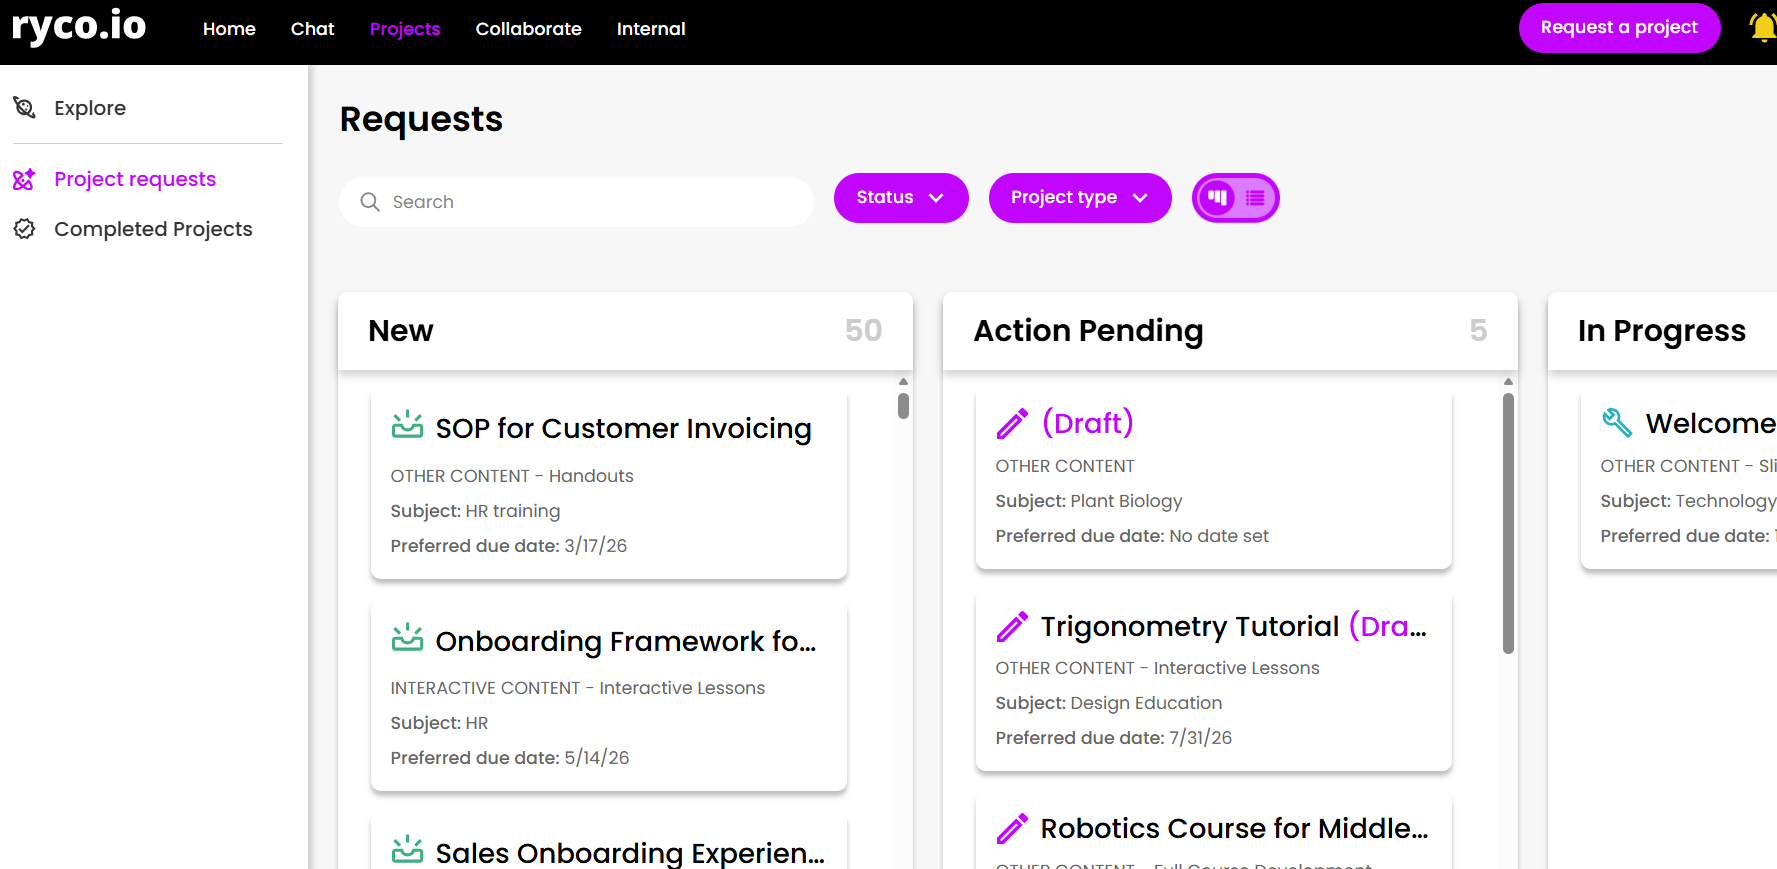Open Completed Projects in the sidebar
The height and width of the screenshot is (869, 1777).
click(153, 229)
